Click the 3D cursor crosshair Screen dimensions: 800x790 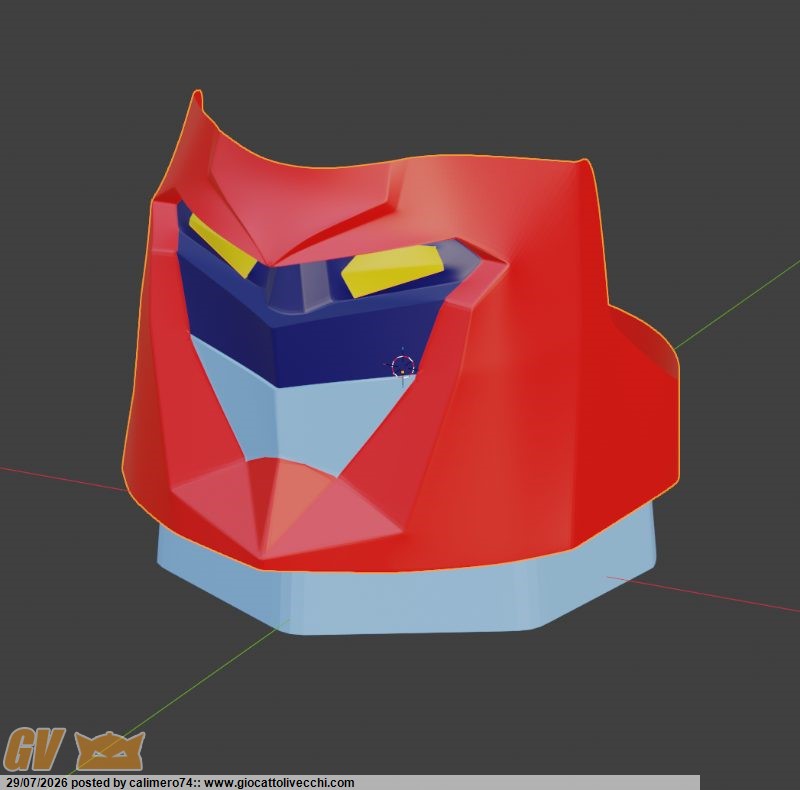click(403, 366)
